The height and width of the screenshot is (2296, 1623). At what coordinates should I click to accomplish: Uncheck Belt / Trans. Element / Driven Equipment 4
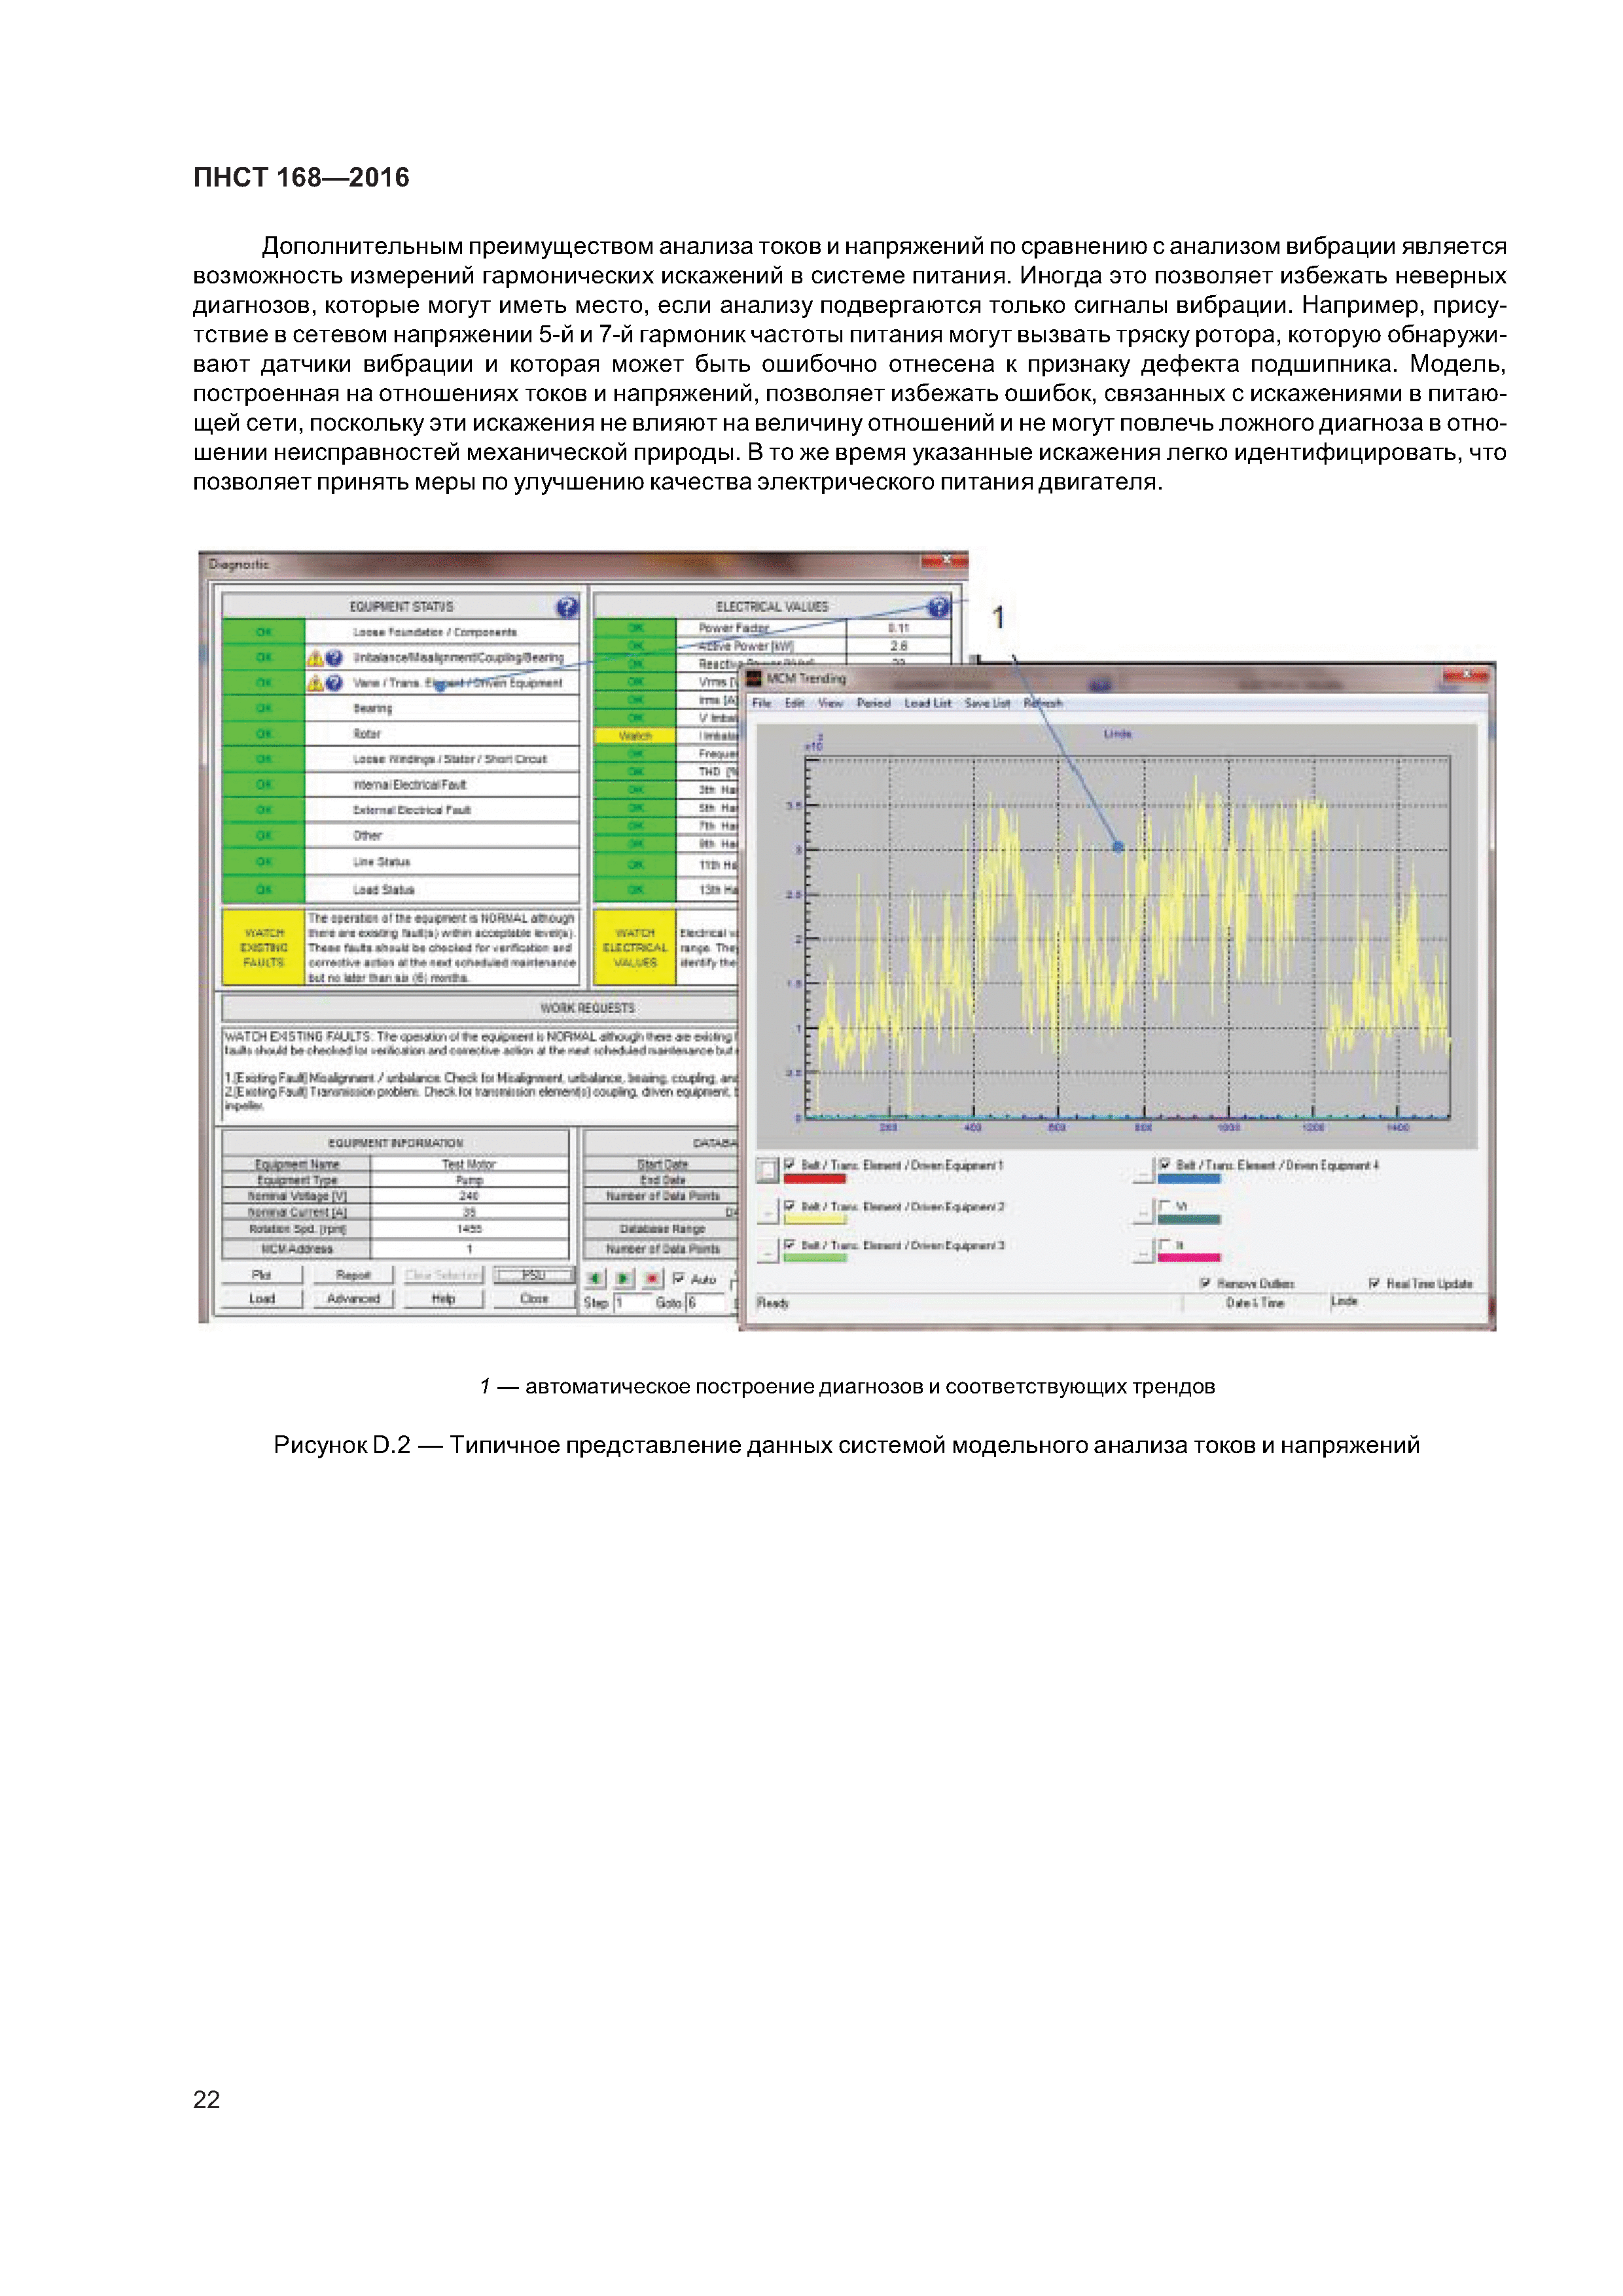tap(1164, 1164)
